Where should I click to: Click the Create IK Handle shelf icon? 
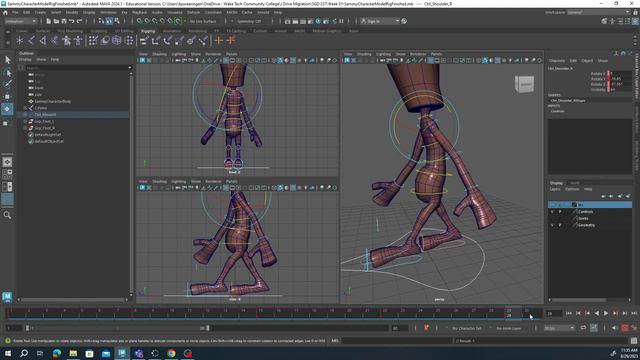(x=42, y=40)
